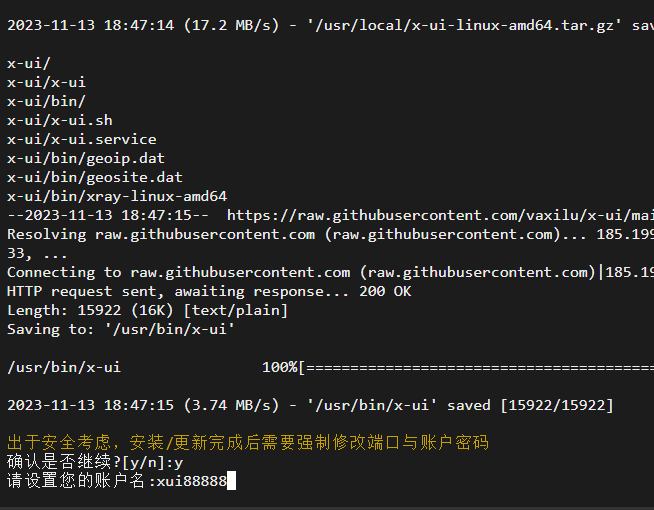Image resolution: width=654 pixels, height=510 pixels.
Task: Click the x-ui/bin/xray-linux-amd64 file entry
Action: coord(117,196)
